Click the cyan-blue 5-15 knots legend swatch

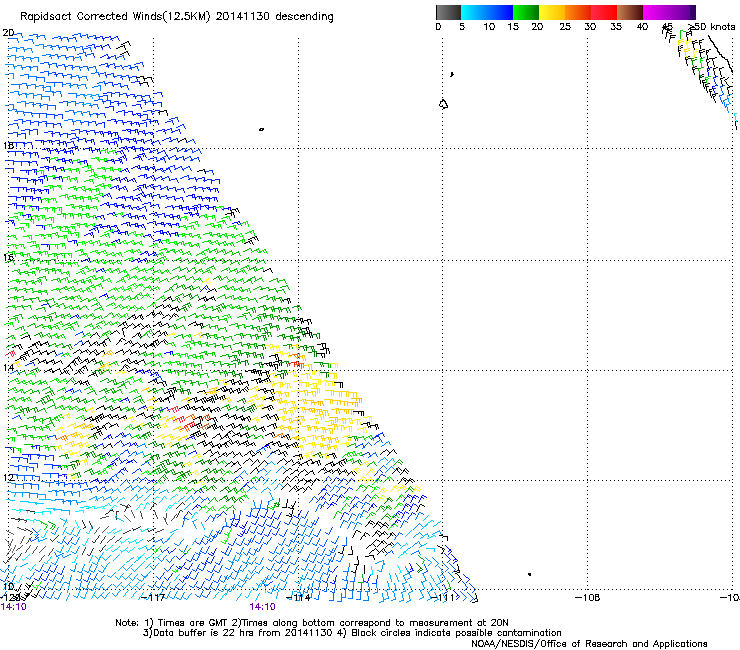[487, 12]
